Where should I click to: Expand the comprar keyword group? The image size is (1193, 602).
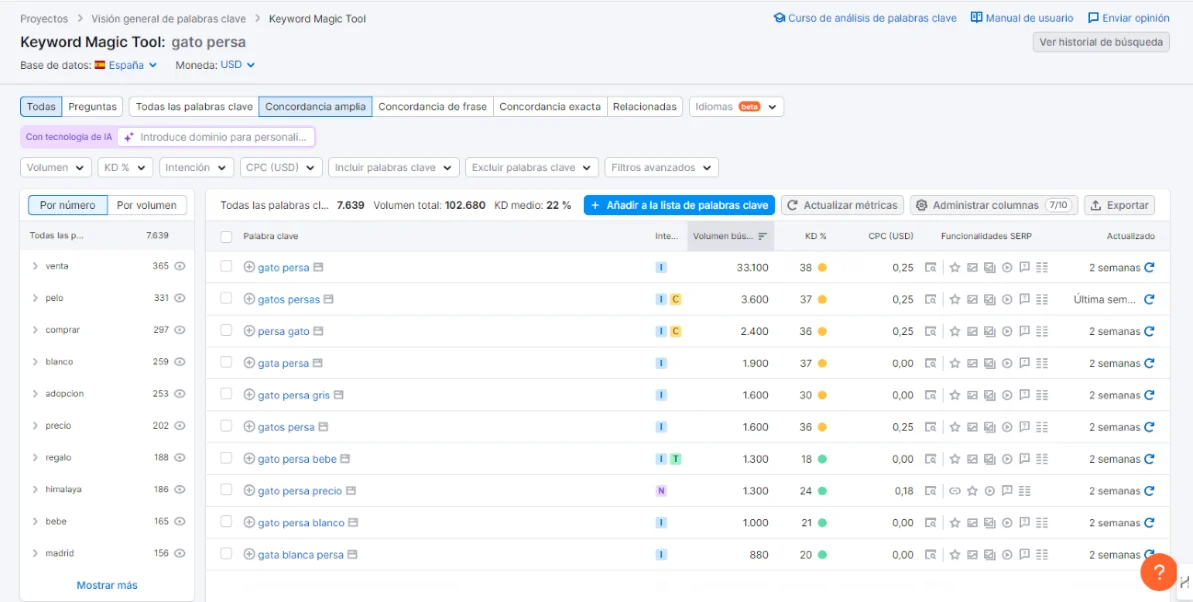[x=35, y=330]
